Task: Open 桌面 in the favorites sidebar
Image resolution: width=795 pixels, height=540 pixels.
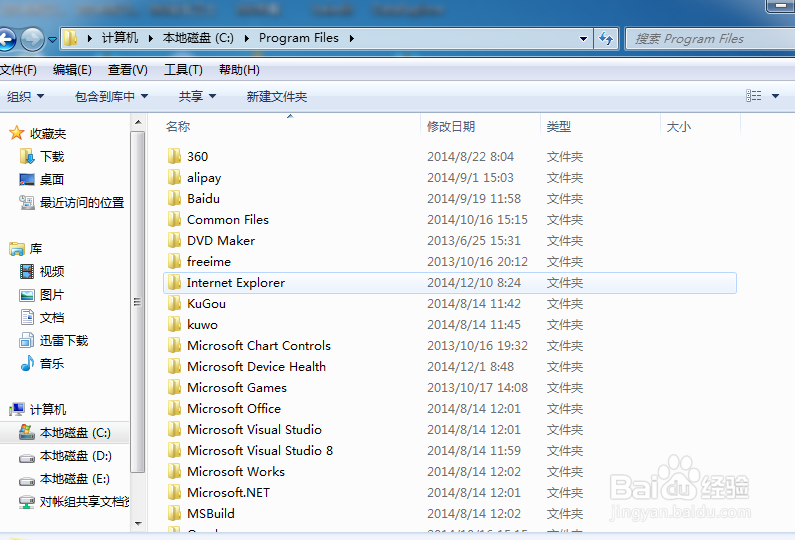Action: pos(52,179)
